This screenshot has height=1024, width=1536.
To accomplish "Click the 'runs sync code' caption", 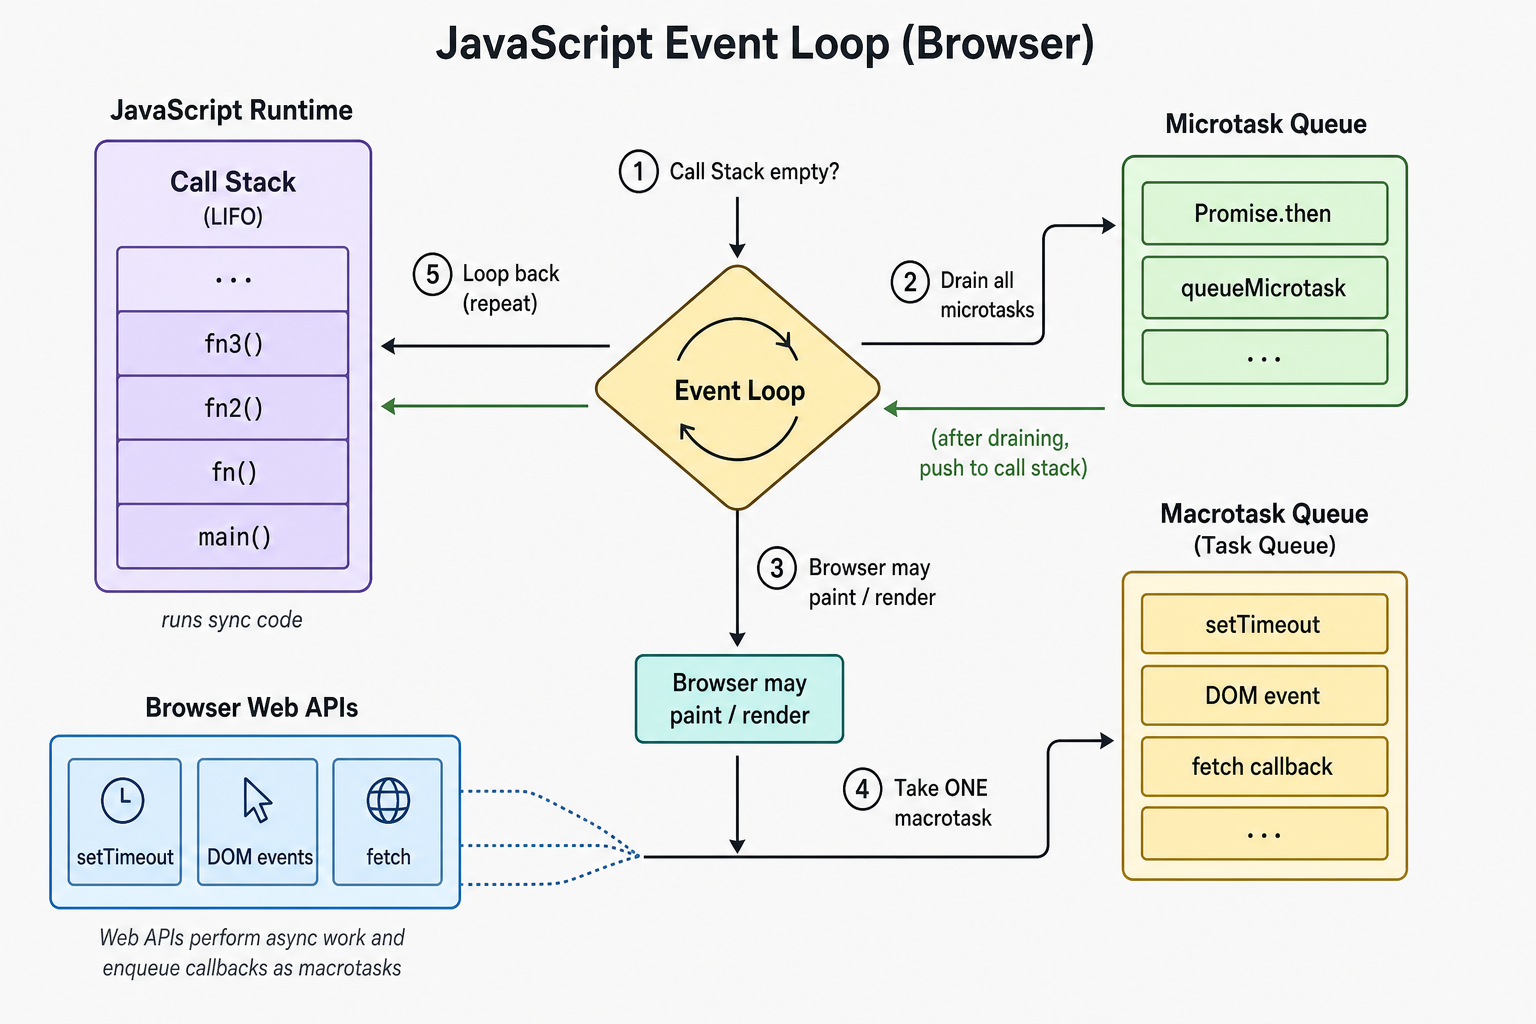I will pyautogui.click(x=232, y=620).
